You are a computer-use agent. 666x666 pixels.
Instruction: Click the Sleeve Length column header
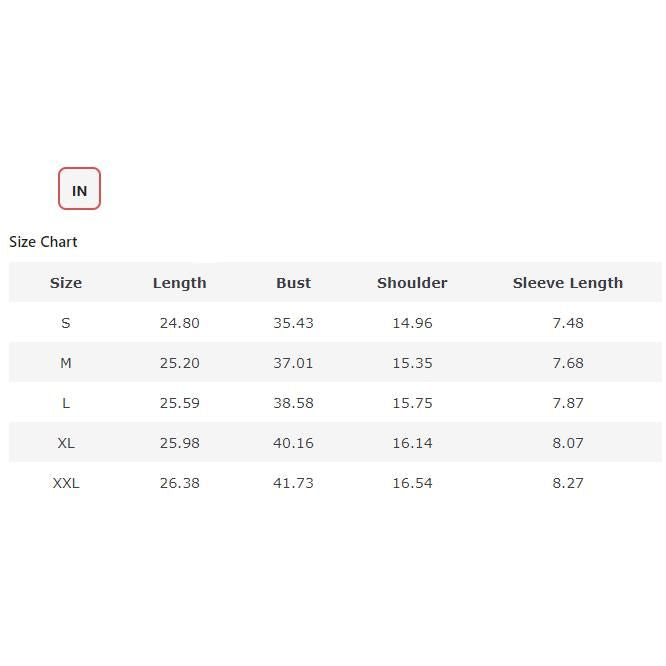[567, 283]
